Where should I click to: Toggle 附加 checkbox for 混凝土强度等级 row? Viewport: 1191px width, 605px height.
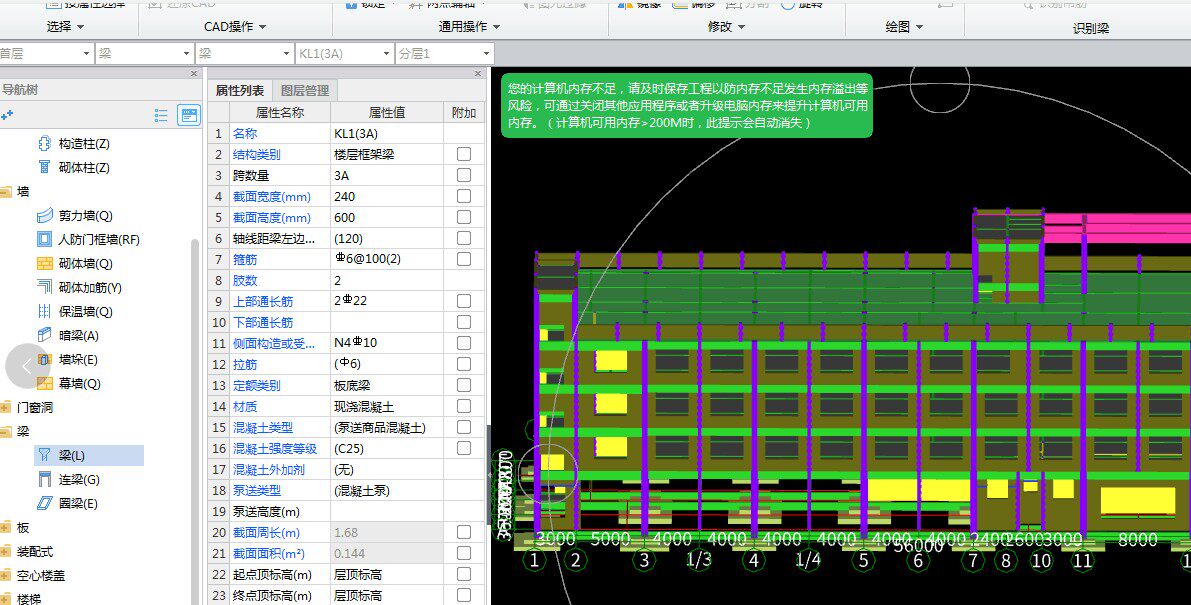(463, 449)
